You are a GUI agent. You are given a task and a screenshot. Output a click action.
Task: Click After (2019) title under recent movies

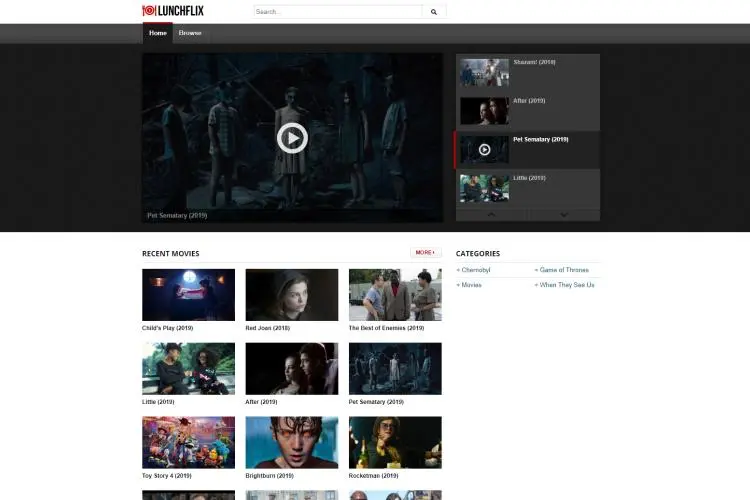(x=261, y=402)
